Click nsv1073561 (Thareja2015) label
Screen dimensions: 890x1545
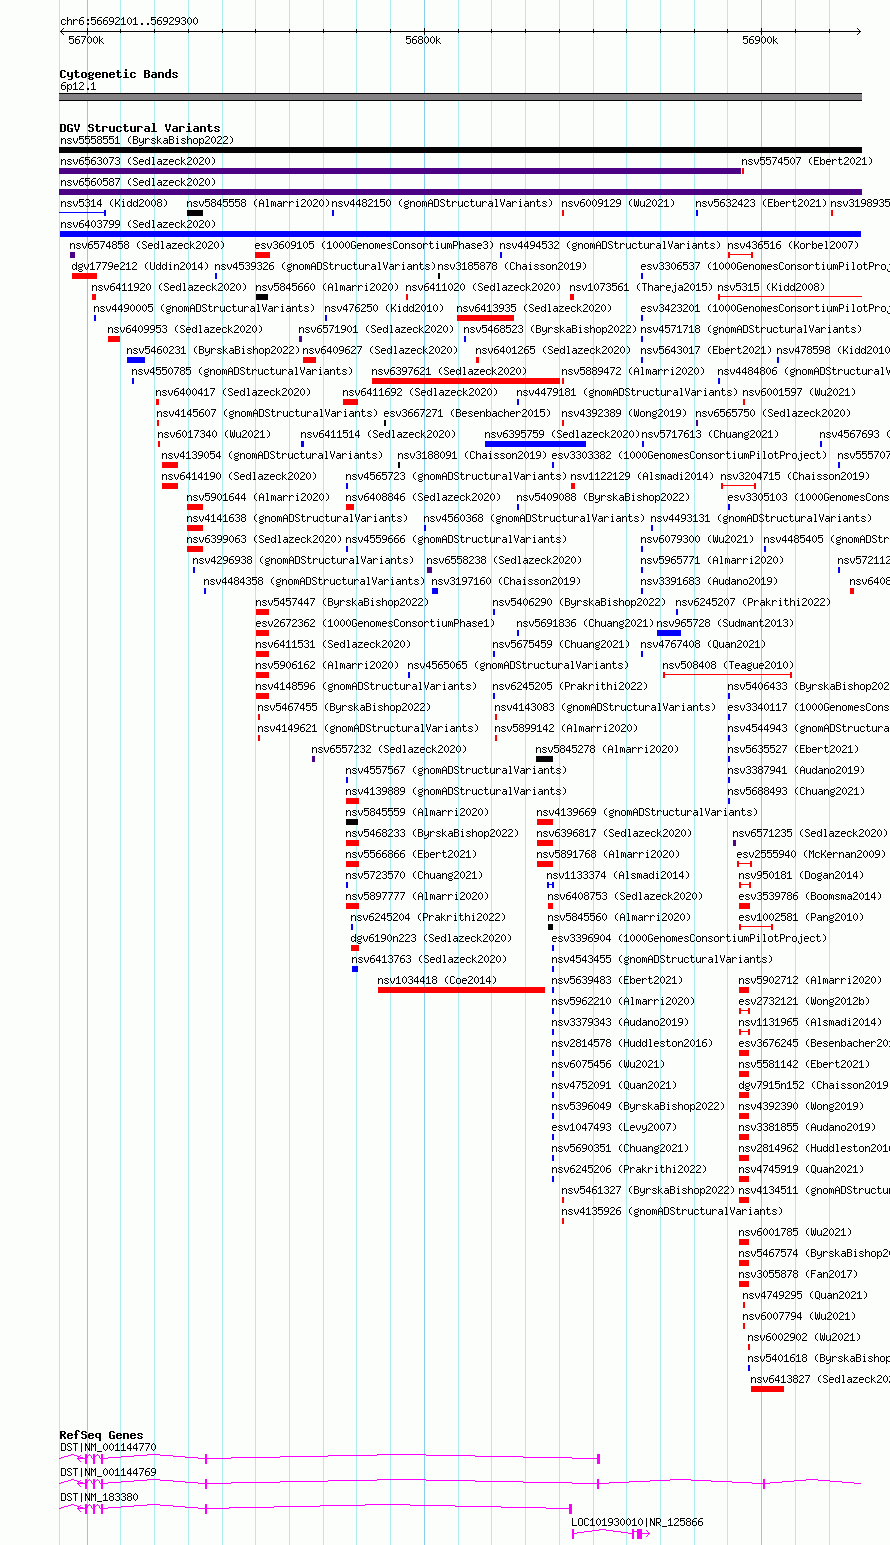641,287
